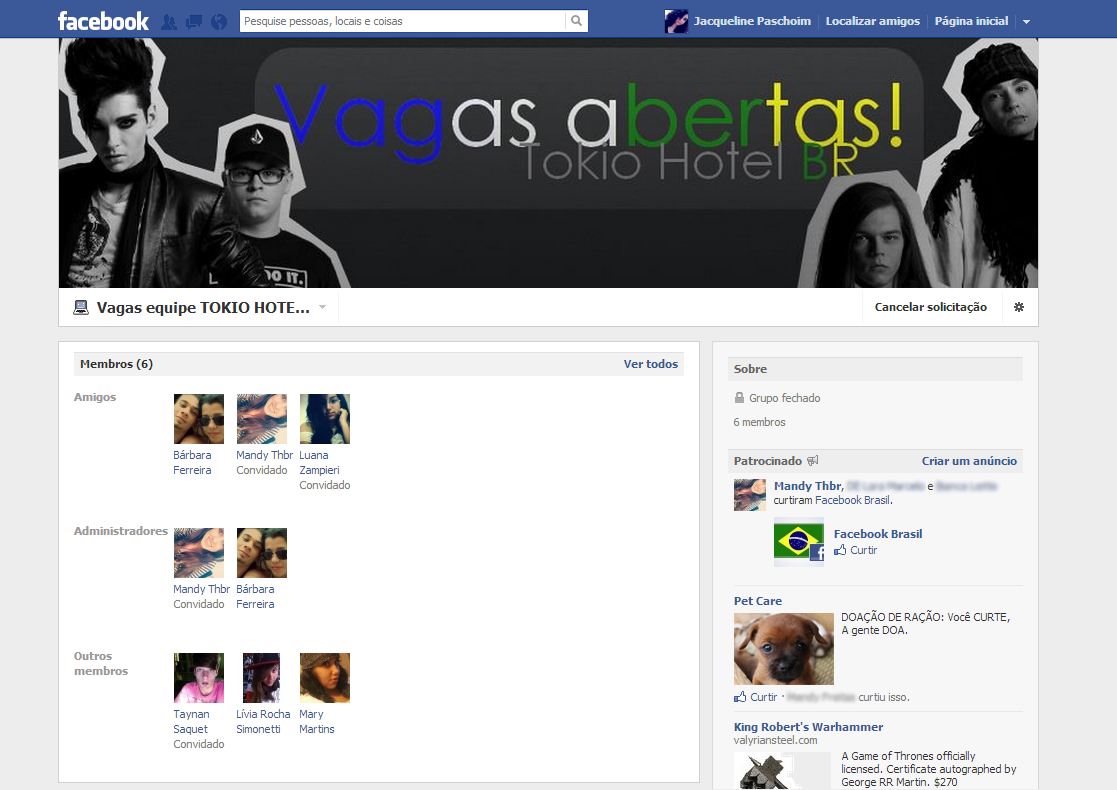Open Taynan Saquet's profile photo

[199, 677]
